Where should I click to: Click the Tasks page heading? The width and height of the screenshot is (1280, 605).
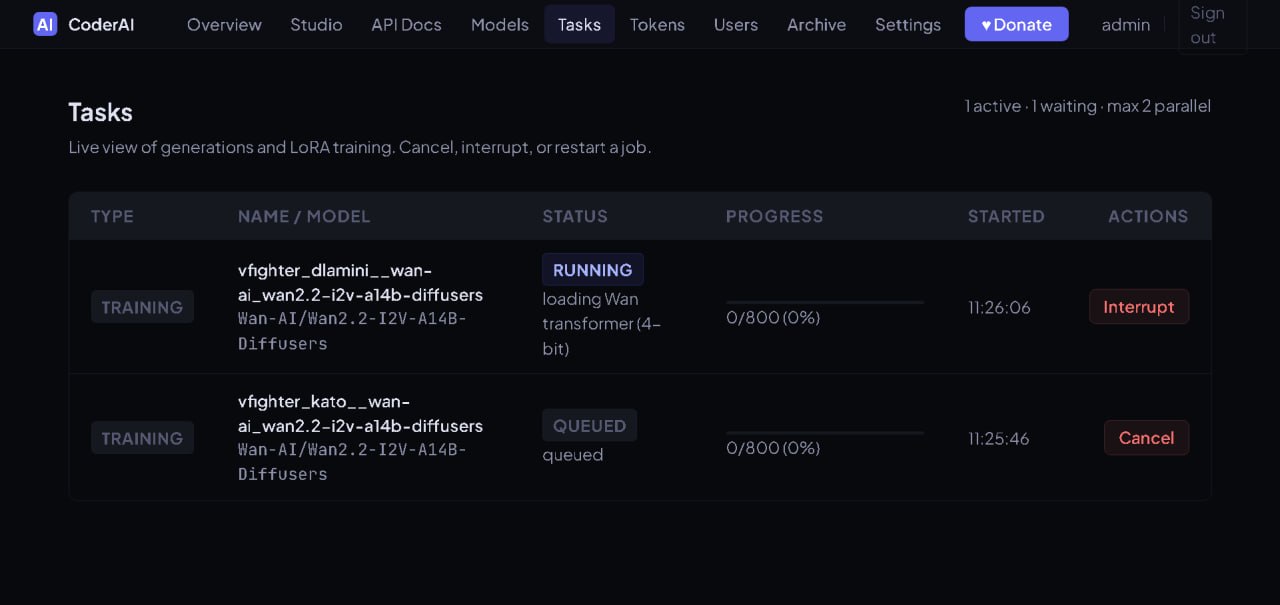[100, 112]
